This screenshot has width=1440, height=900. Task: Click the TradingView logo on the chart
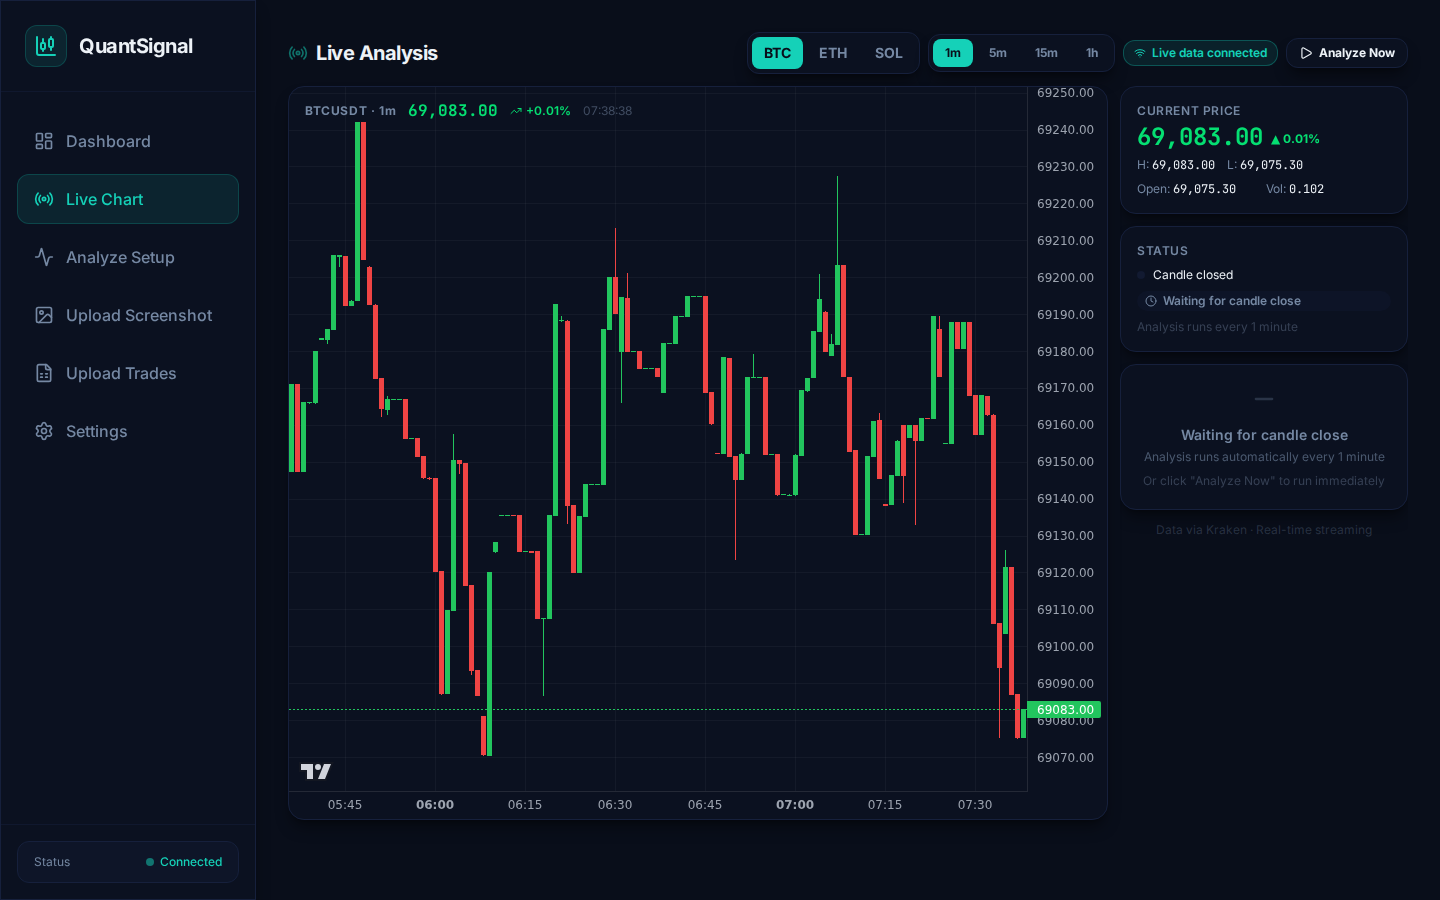point(316,771)
